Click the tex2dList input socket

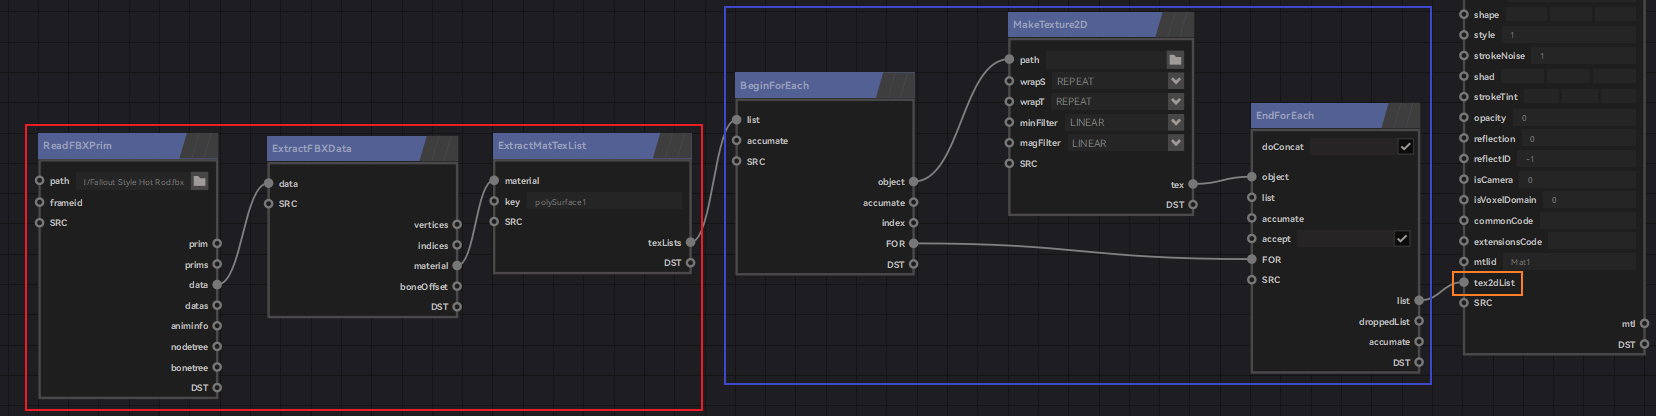pyautogui.click(x=1464, y=283)
